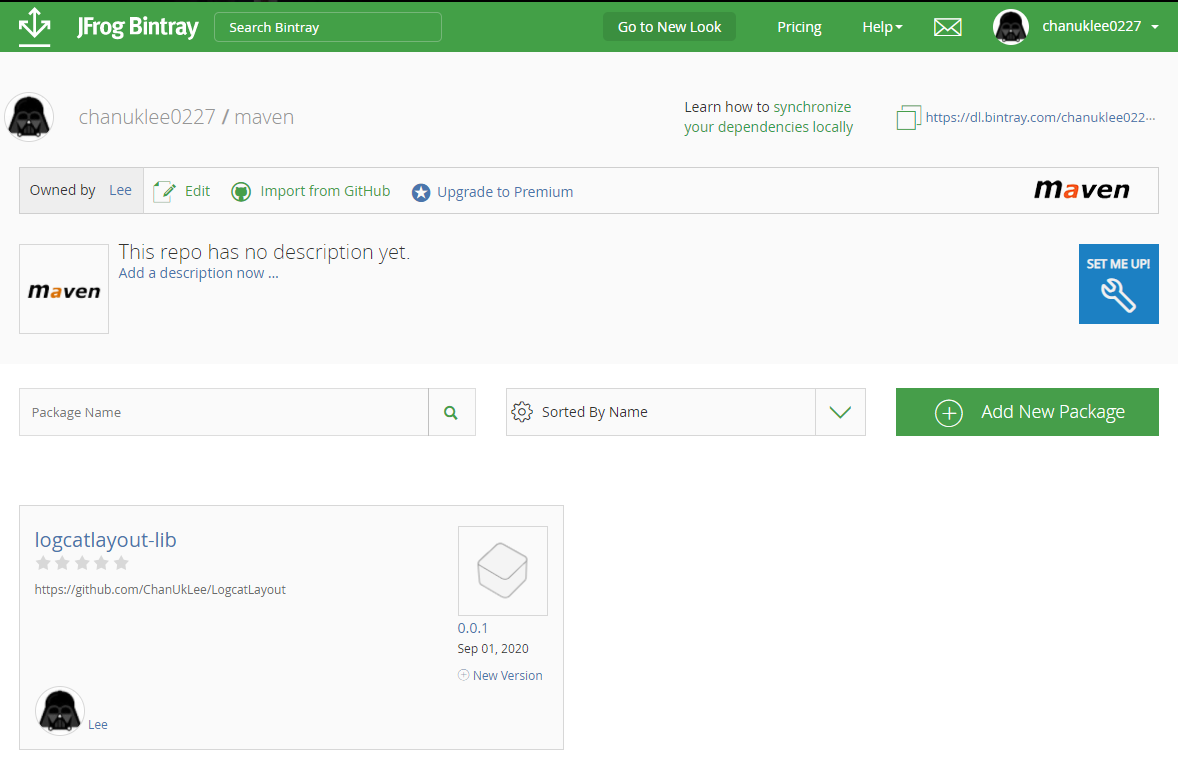This screenshot has height=758, width=1178.
Task: Click the plus circle on Add New Package
Action: coord(949,412)
